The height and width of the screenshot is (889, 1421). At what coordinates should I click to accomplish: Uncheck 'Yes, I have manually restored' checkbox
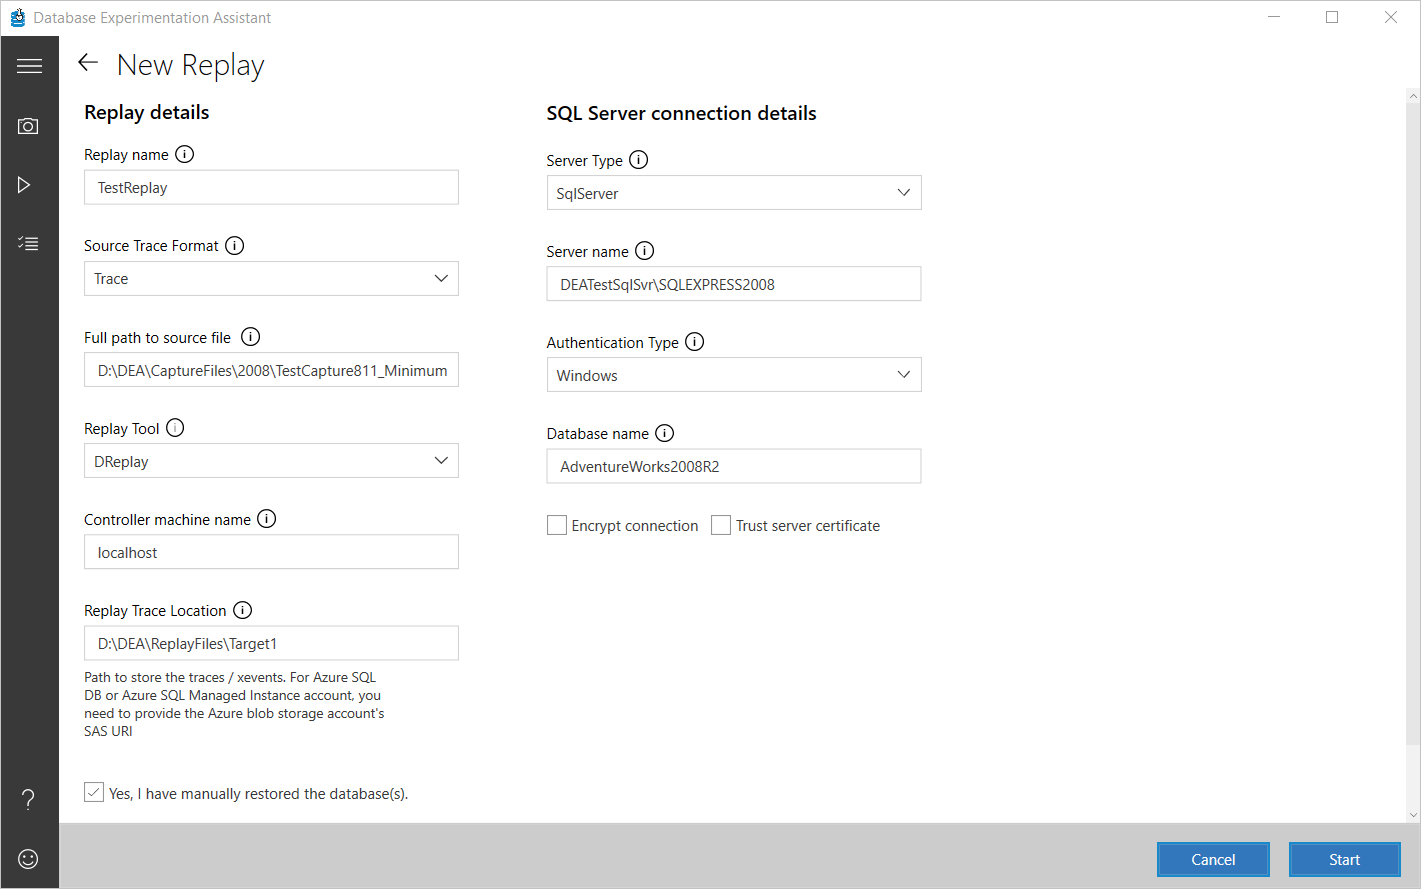[94, 793]
